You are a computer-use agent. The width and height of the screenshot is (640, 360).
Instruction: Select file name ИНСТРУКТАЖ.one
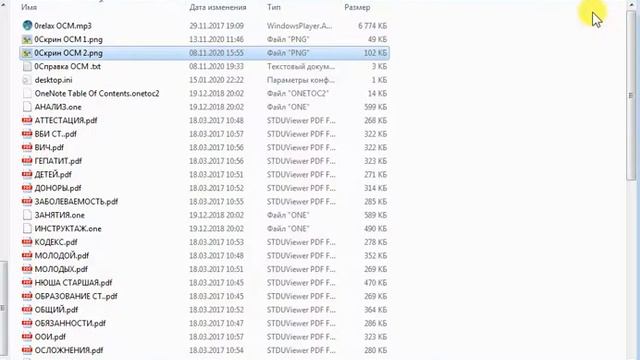68,229
